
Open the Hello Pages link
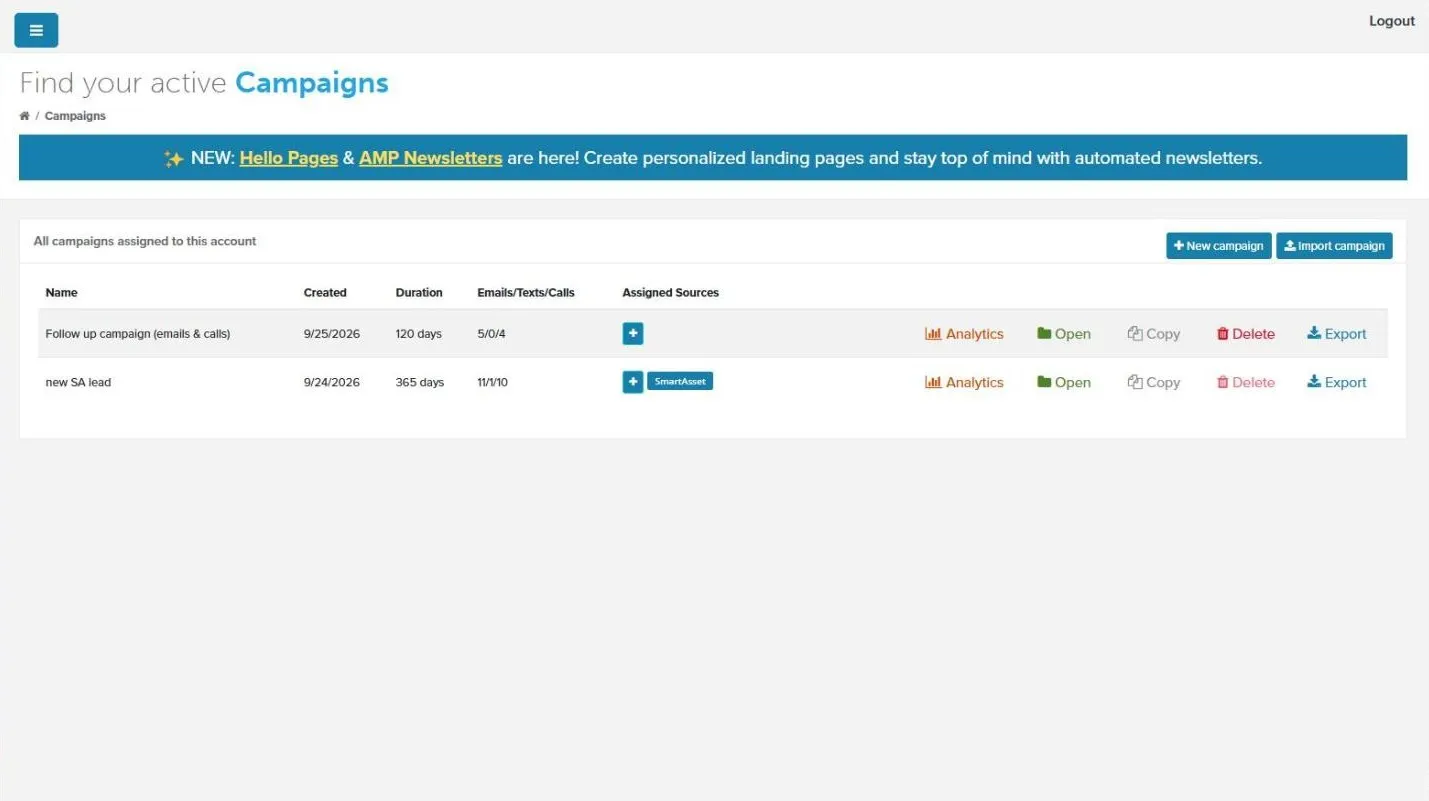289,158
